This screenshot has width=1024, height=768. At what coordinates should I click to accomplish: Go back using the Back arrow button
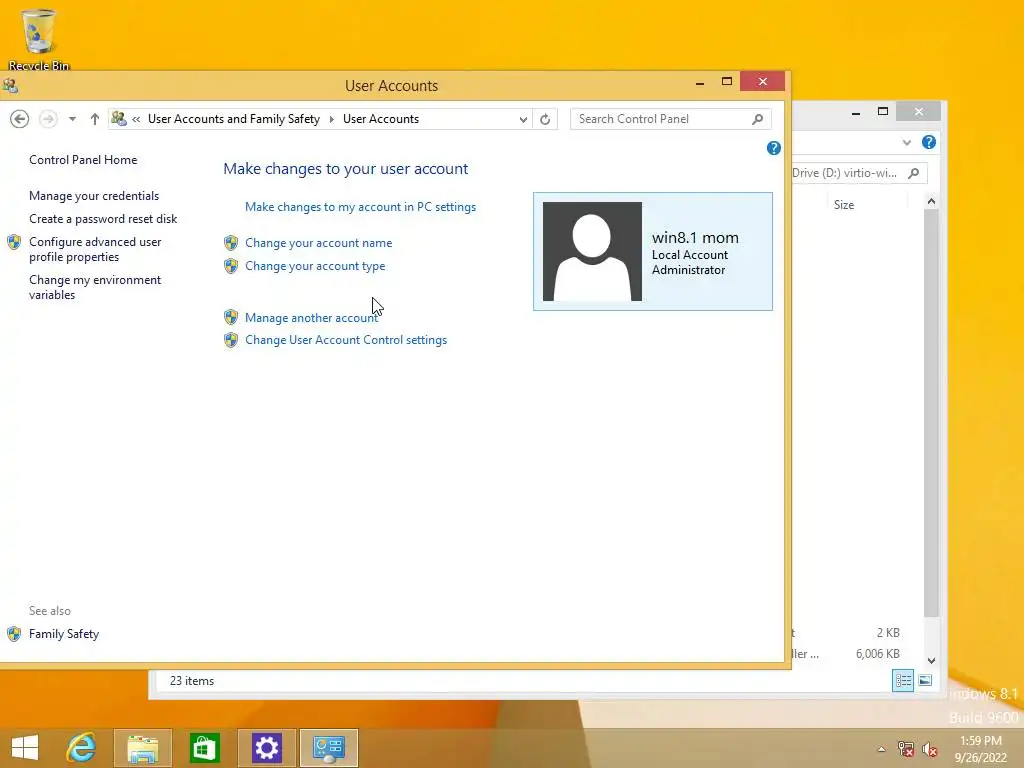(x=20, y=119)
